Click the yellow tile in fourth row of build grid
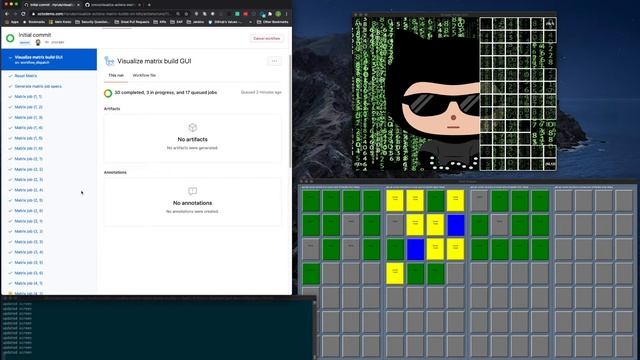 point(395,273)
